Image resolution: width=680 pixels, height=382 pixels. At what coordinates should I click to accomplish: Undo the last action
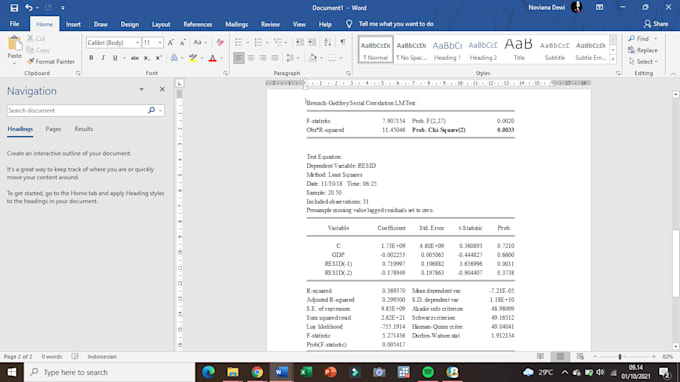[x=29, y=8]
